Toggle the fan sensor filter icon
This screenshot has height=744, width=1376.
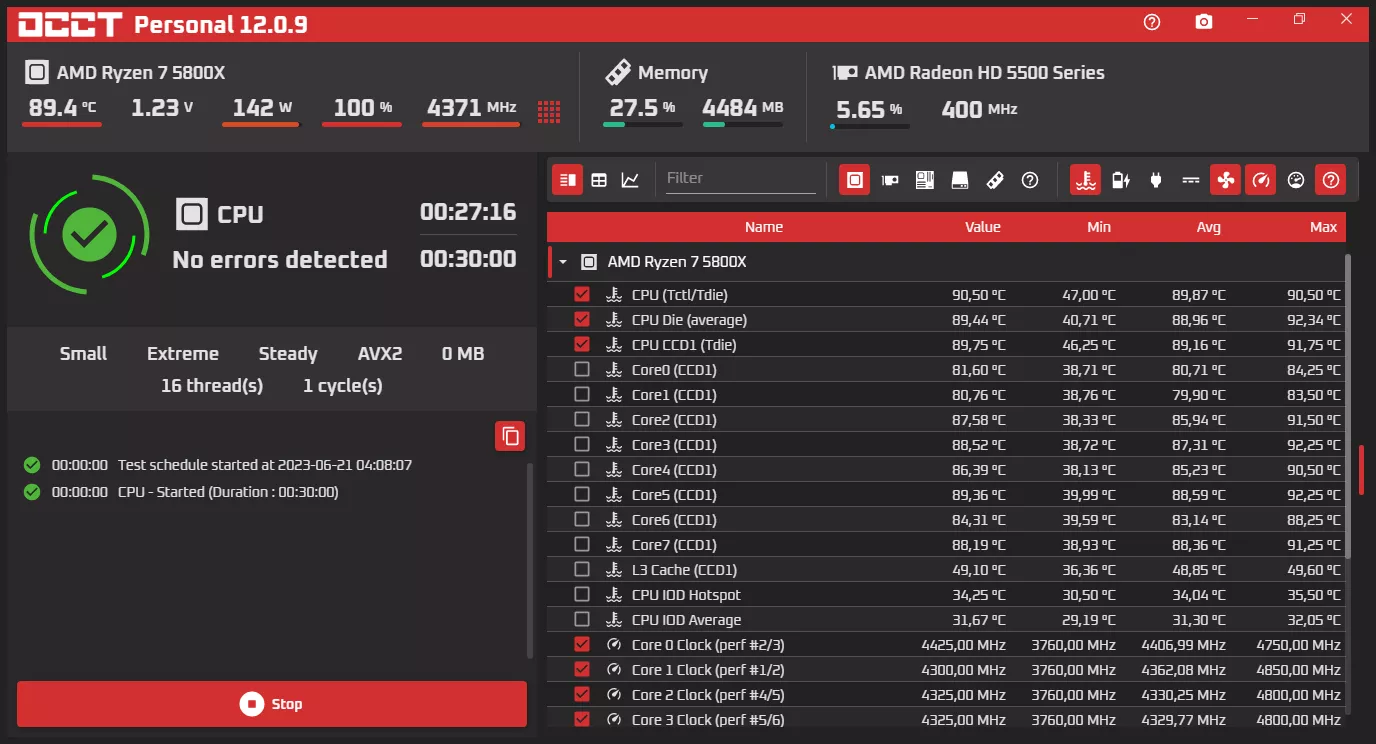click(x=1226, y=180)
